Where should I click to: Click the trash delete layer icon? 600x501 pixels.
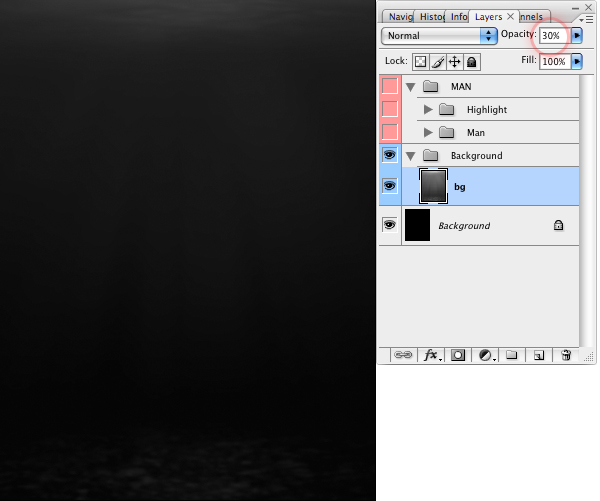click(566, 355)
